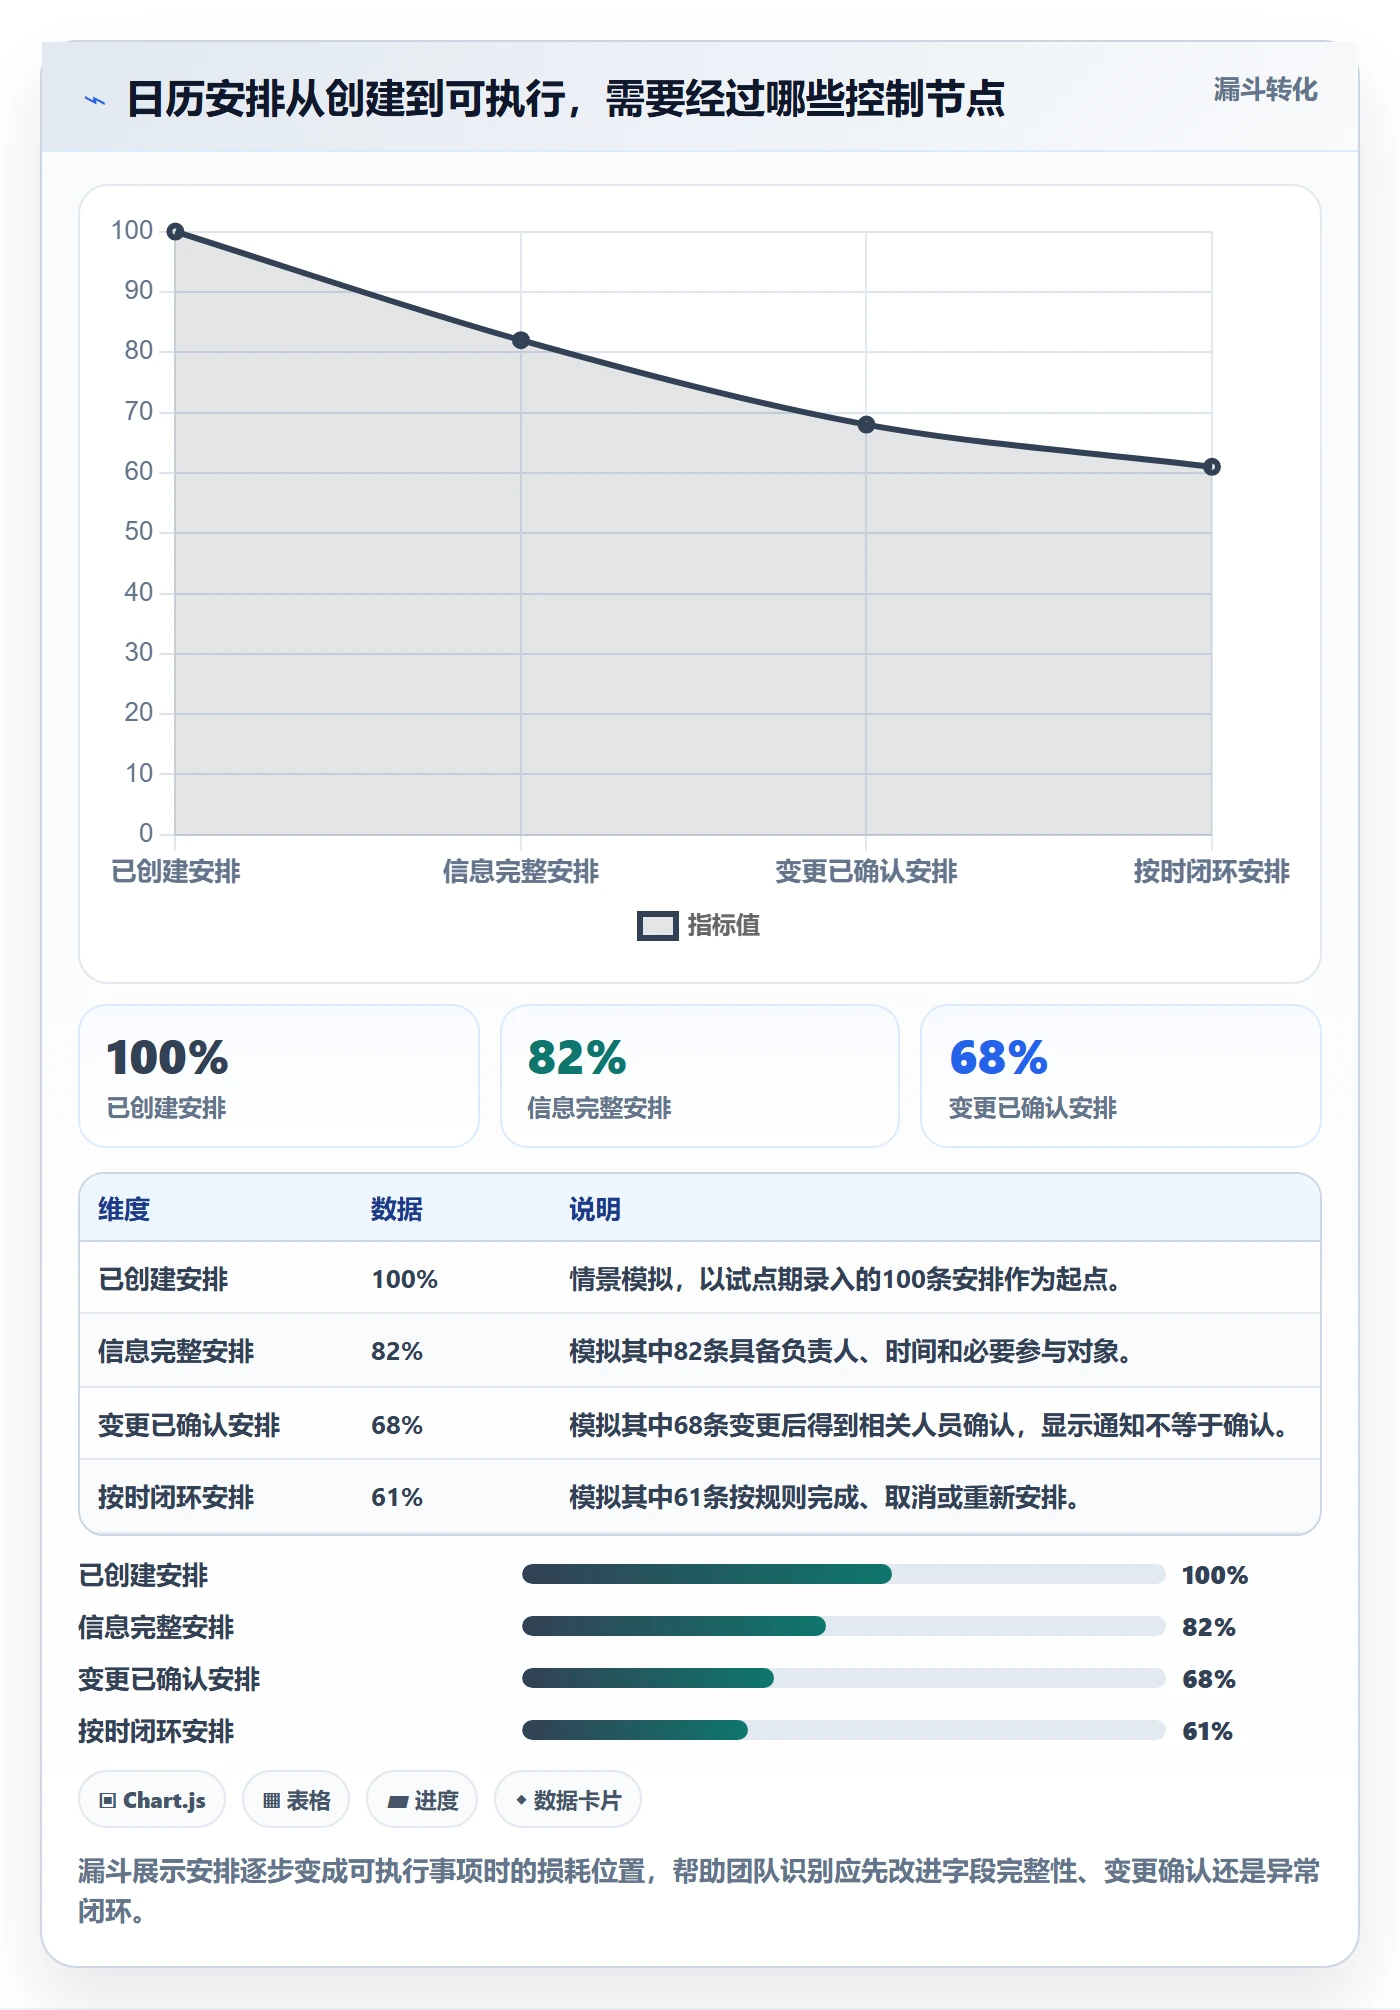The height and width of the screenshot is (2010, 1400).
Task: Click the 漏斗转化 tag in the header
Action: point(1265,90)
